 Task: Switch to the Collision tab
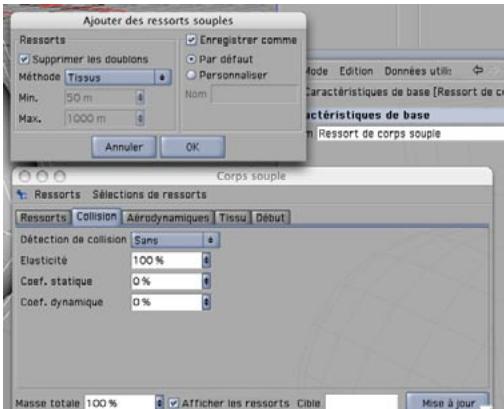click(x=97, y=217)
